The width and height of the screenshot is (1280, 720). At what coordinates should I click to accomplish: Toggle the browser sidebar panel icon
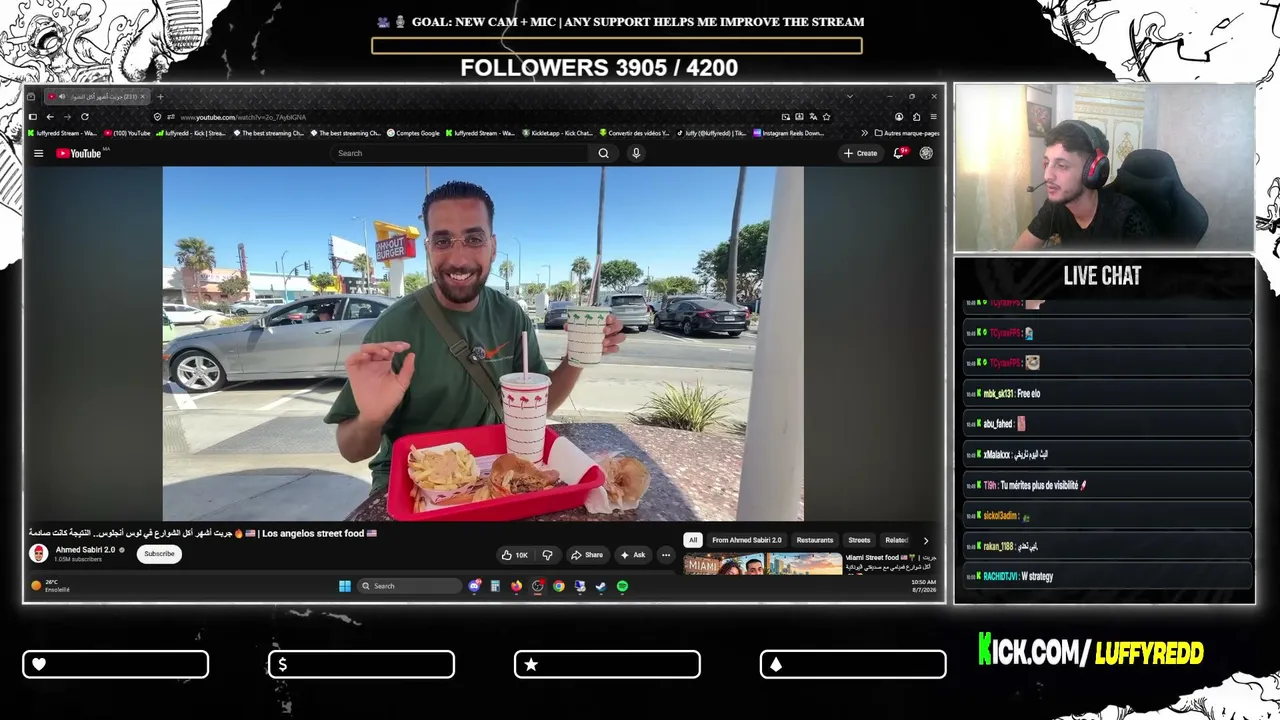pyautogui.click(x=32, y=117)
